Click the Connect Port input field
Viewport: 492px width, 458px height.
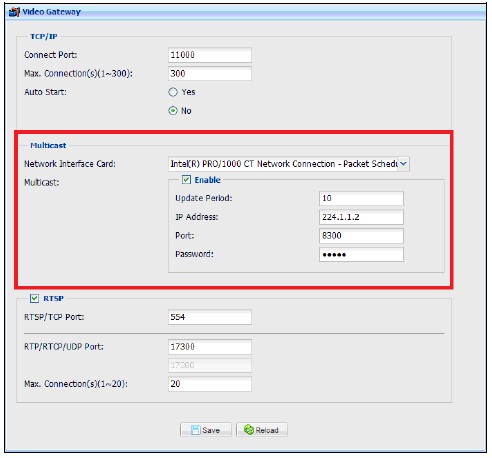pyautogui.click(x=210, y=55)
